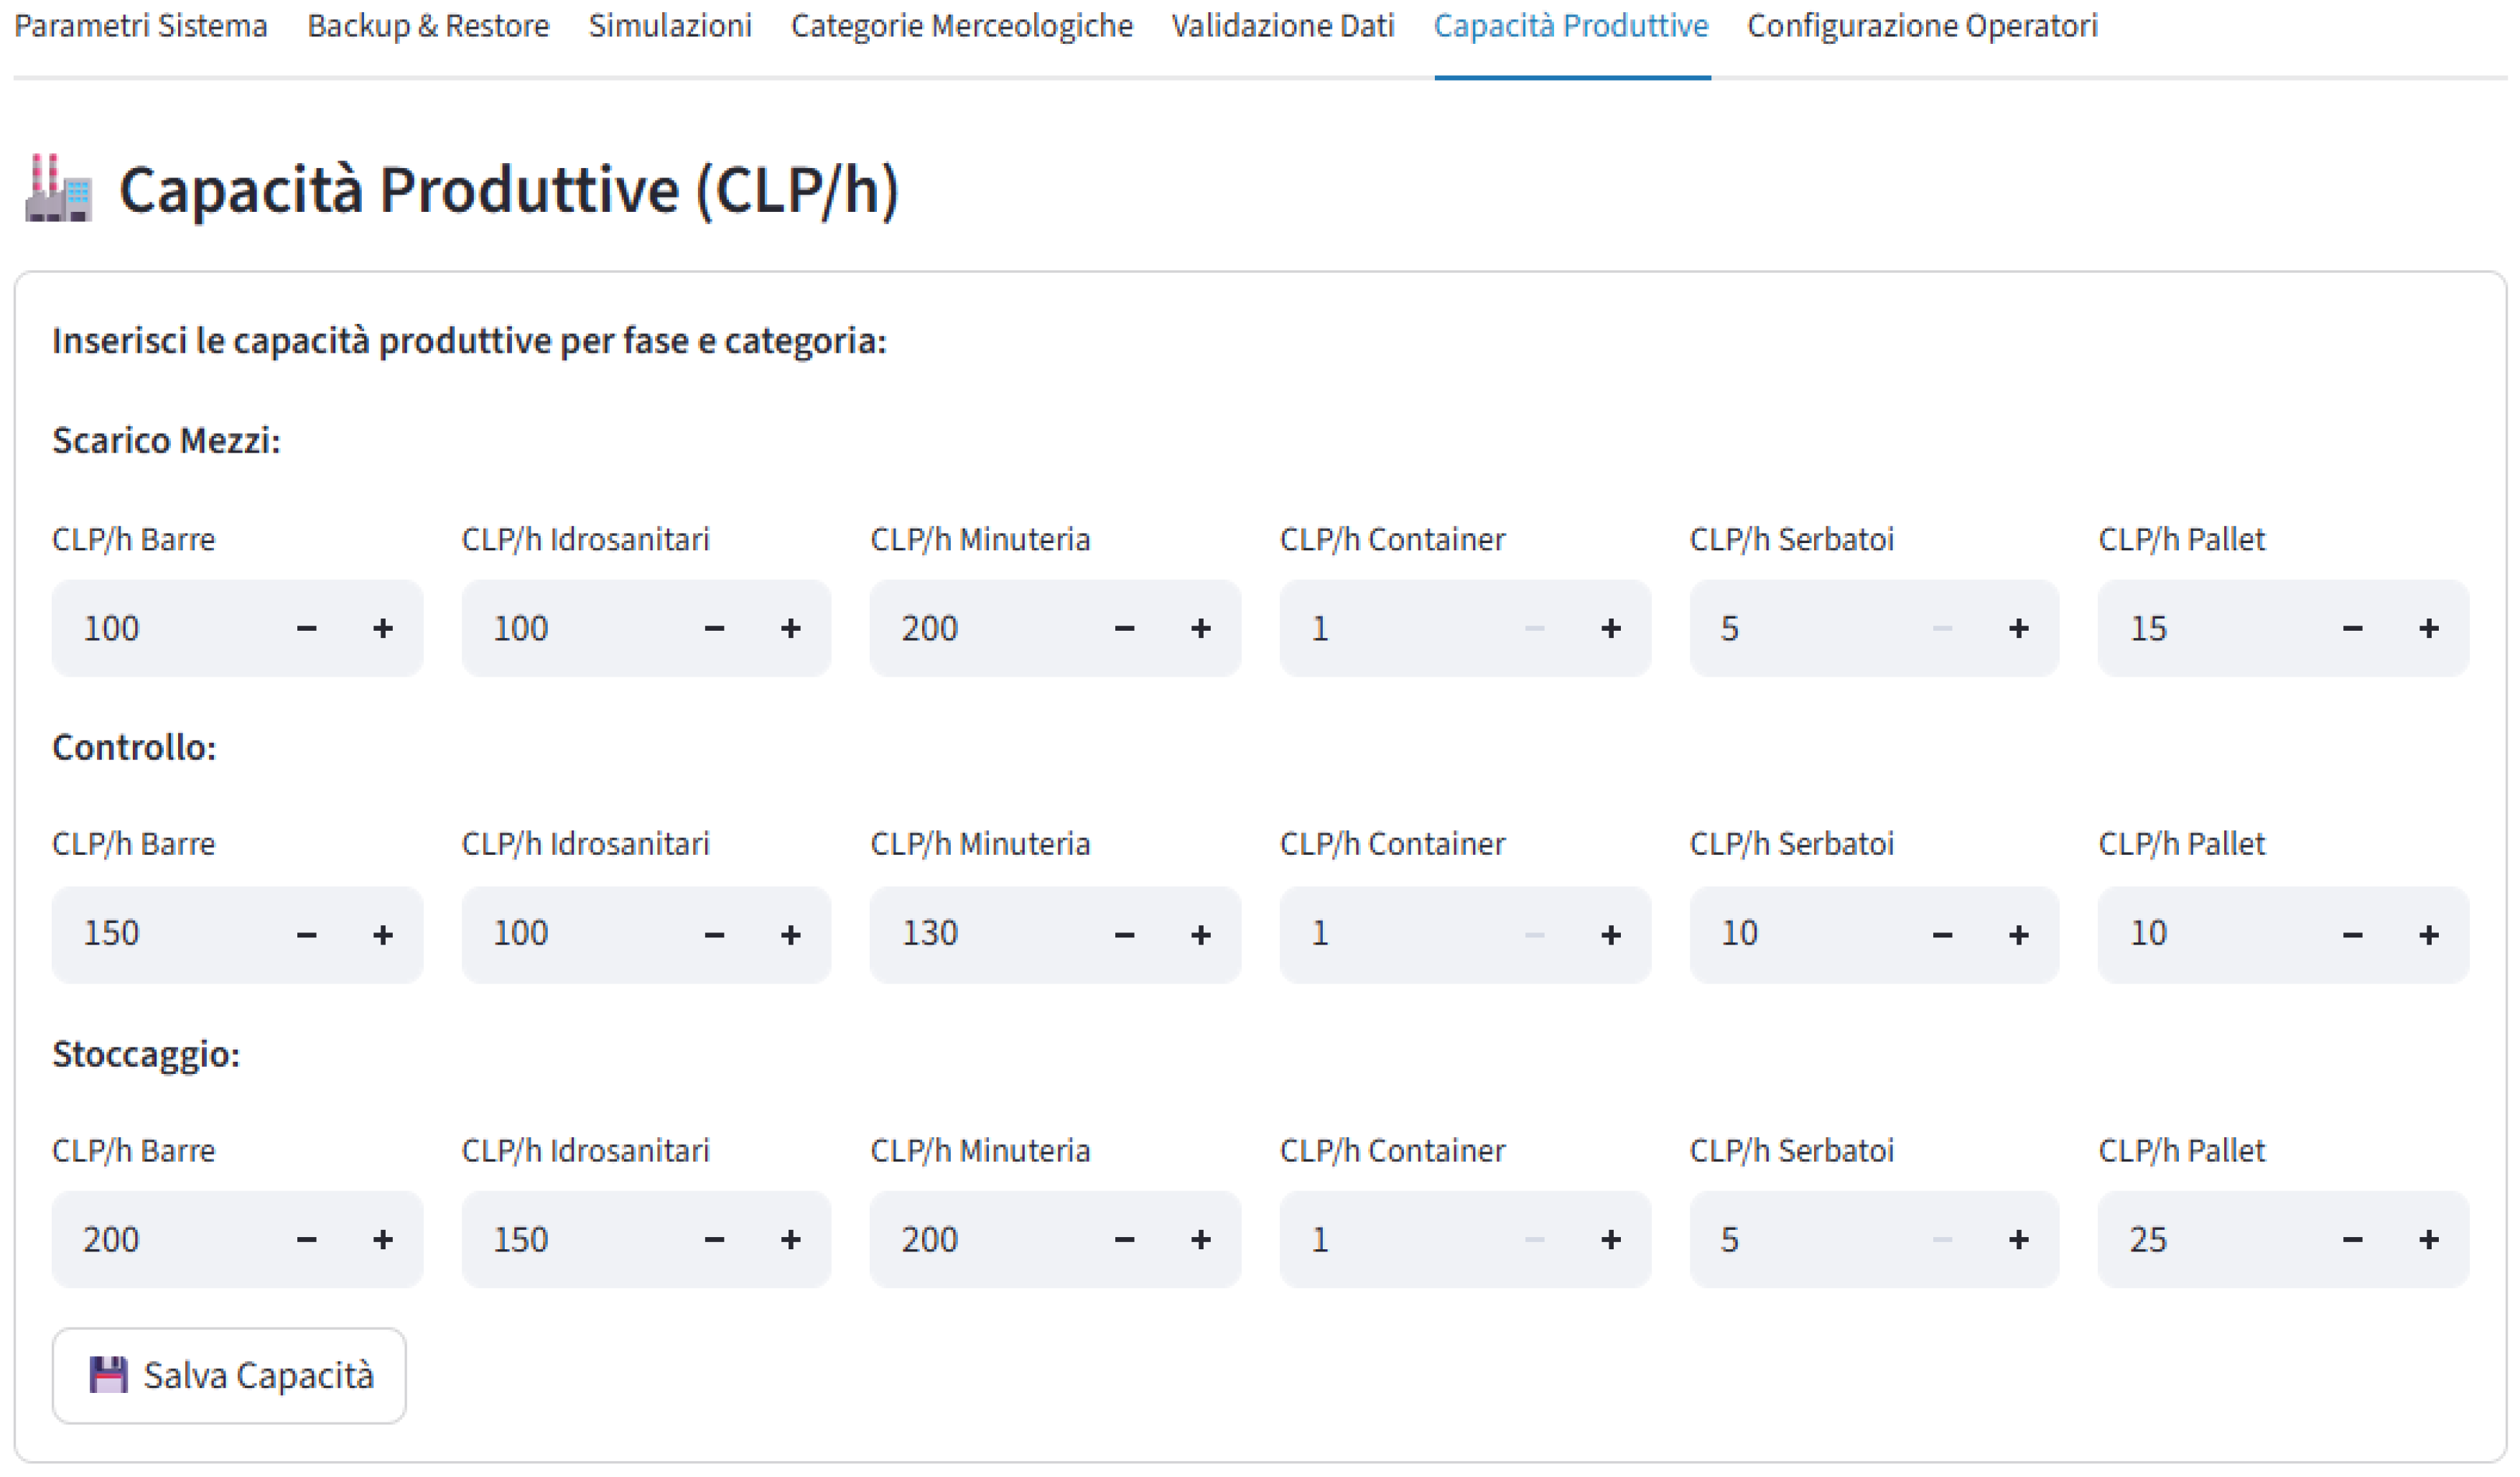The height and width of the screenshot is (1477, 2520).
Task: Increase Controllo Pallet CLP/h value
Action: click(x=2428, y=935)
